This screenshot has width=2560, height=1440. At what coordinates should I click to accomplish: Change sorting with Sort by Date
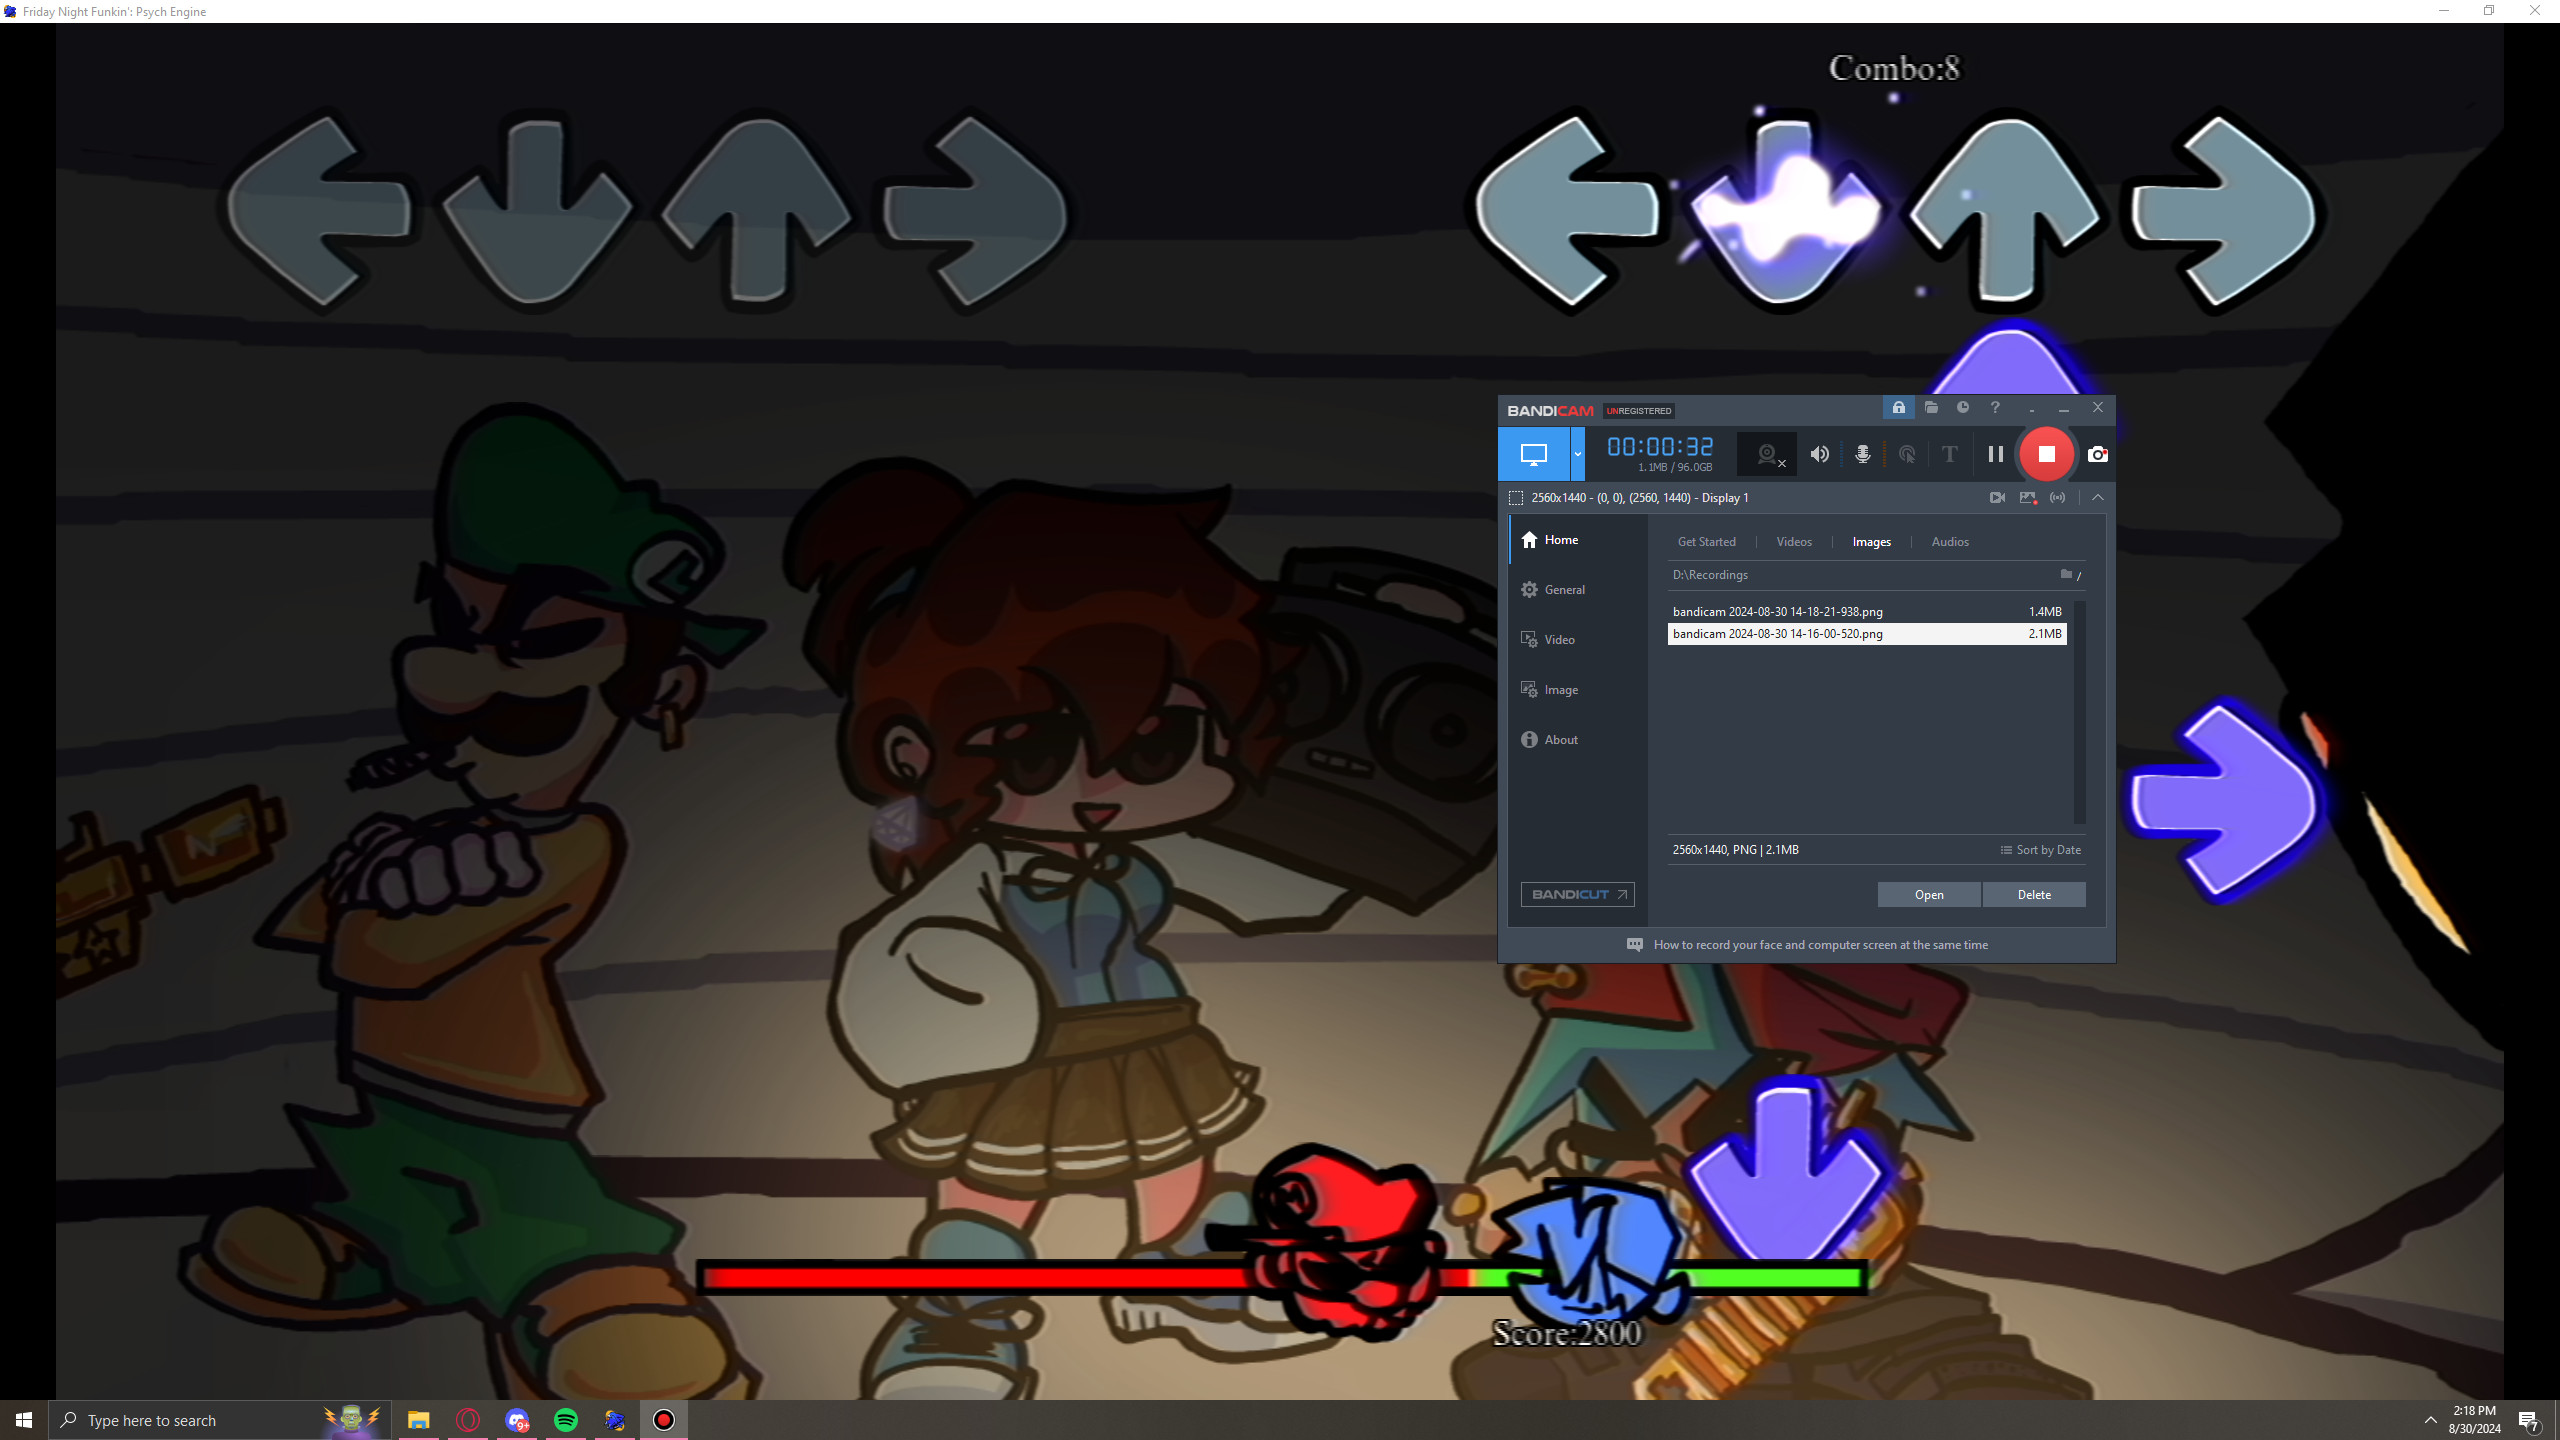[x=2040, y=849]
